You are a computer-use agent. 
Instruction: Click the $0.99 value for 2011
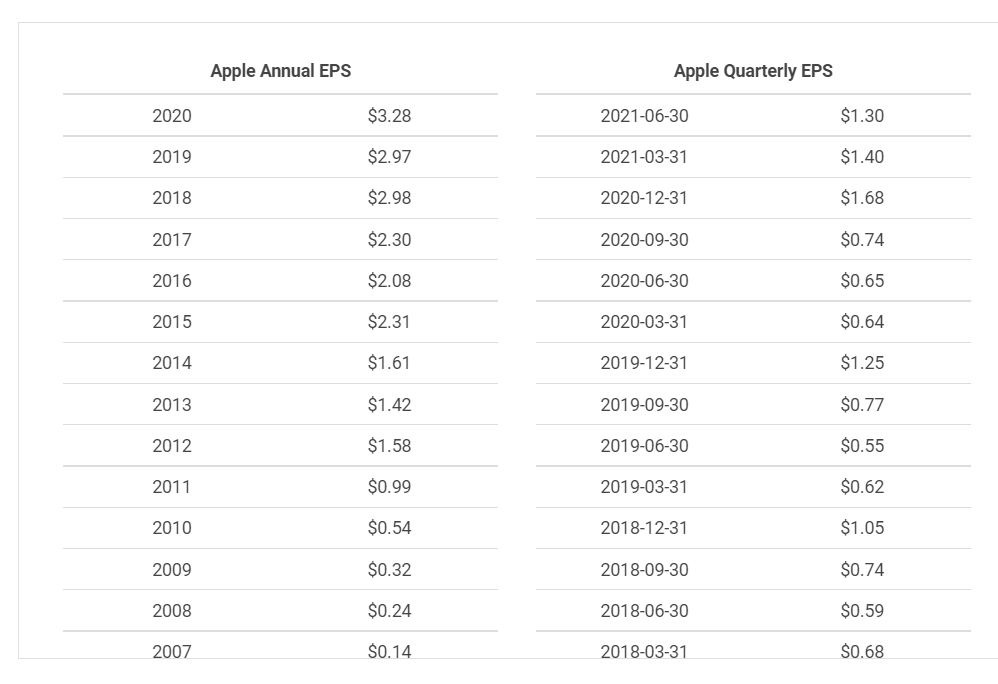(390, 487)
